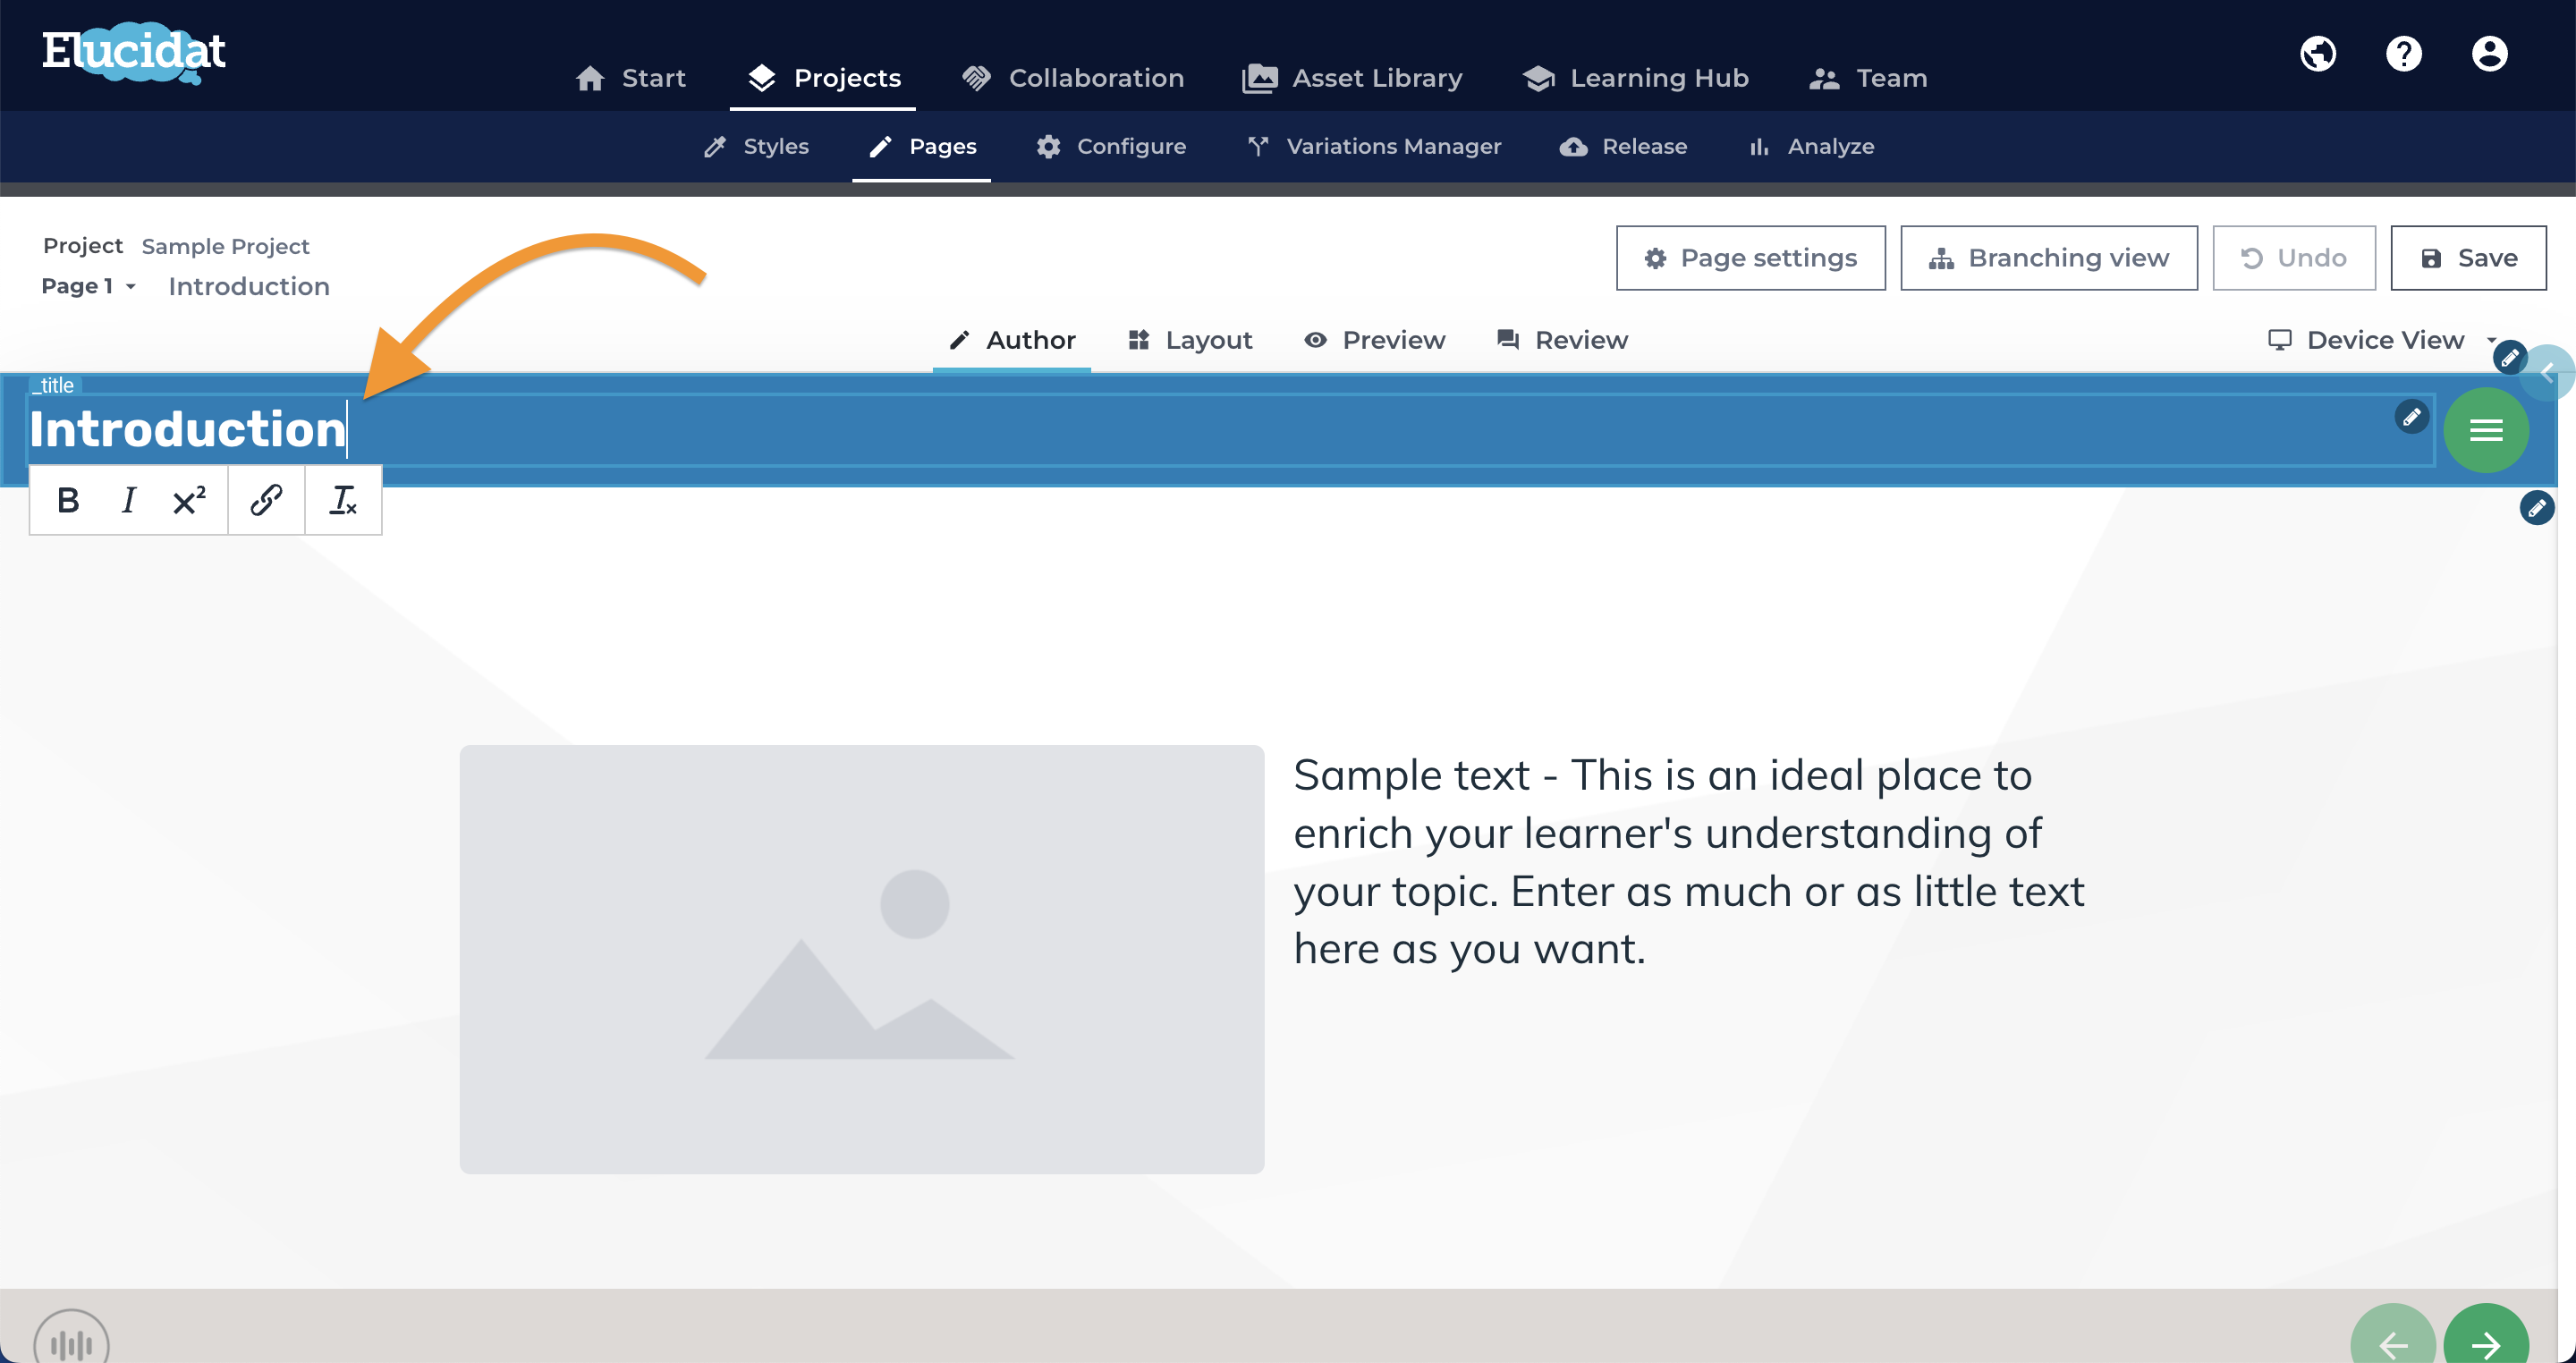This screenshot has height=1363, width=2576.
Task: Apply bold formatting to the title
Action: 68,500
